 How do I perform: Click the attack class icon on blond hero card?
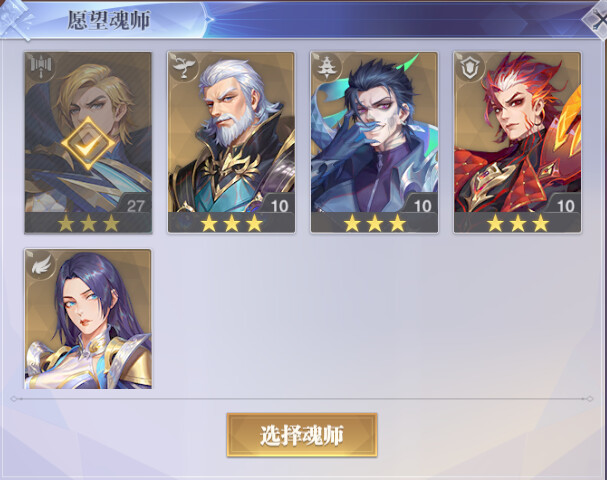[40, 67]
